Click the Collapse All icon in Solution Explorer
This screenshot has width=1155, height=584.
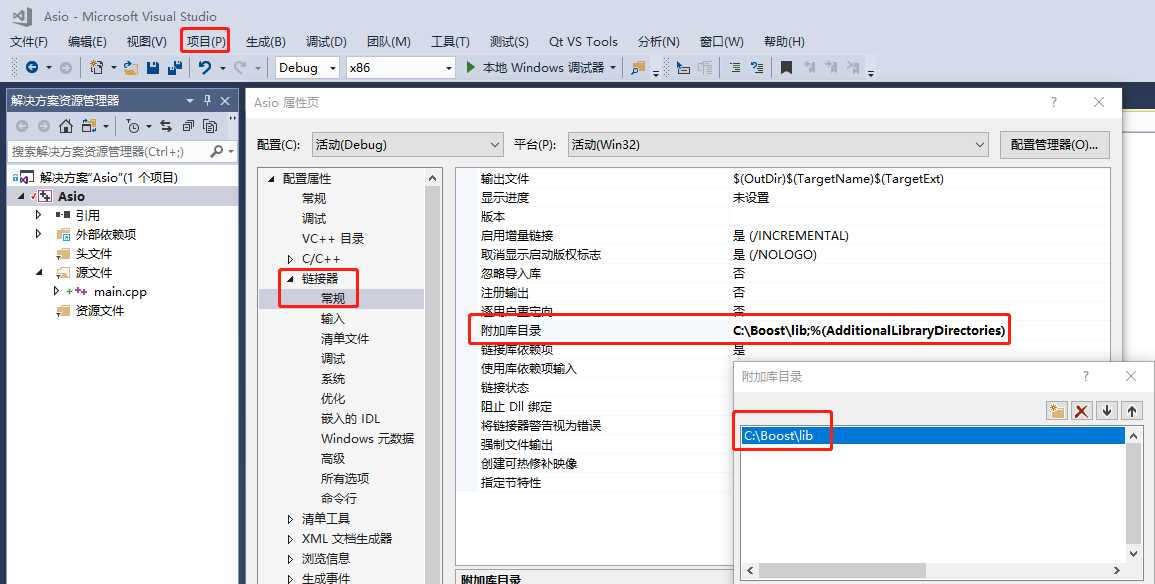point(189,126)
